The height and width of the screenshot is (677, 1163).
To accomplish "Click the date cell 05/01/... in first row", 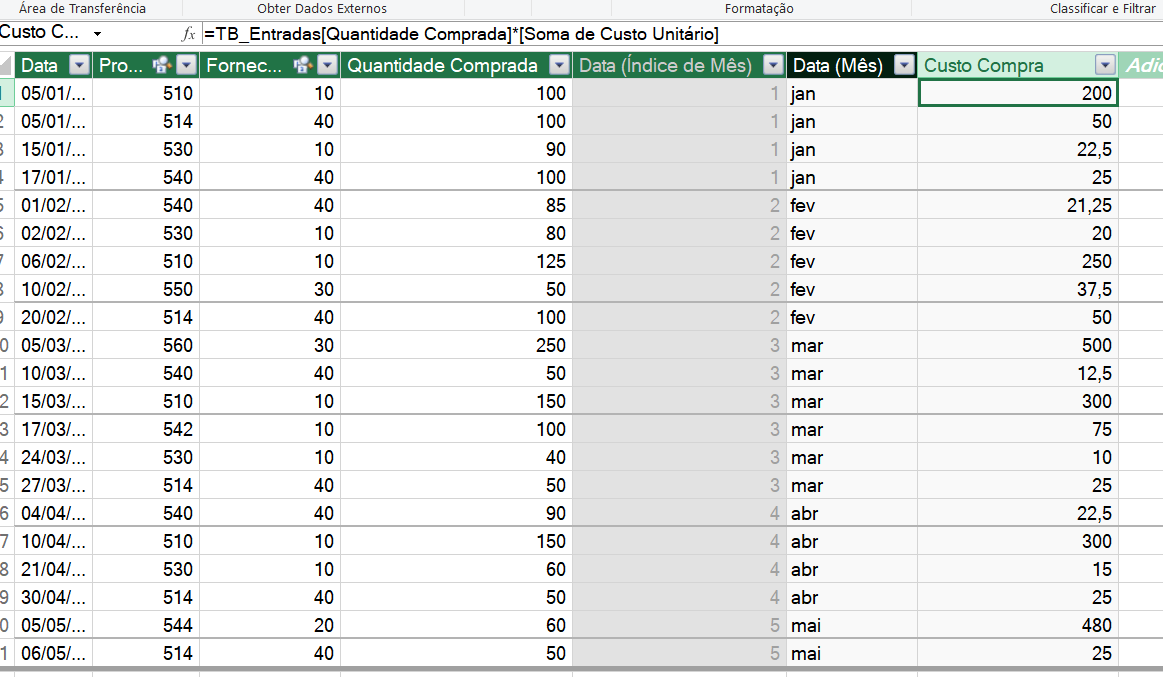I will coord(53,93).
